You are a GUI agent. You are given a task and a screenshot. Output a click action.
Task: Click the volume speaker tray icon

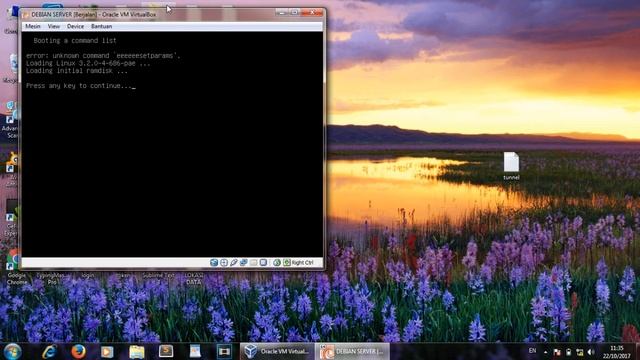click(x=591, y=352)
